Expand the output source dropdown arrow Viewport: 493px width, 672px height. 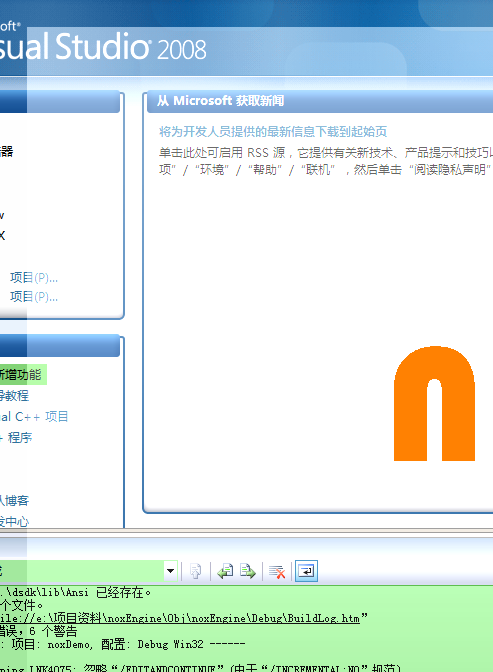(x=171, y=571)
